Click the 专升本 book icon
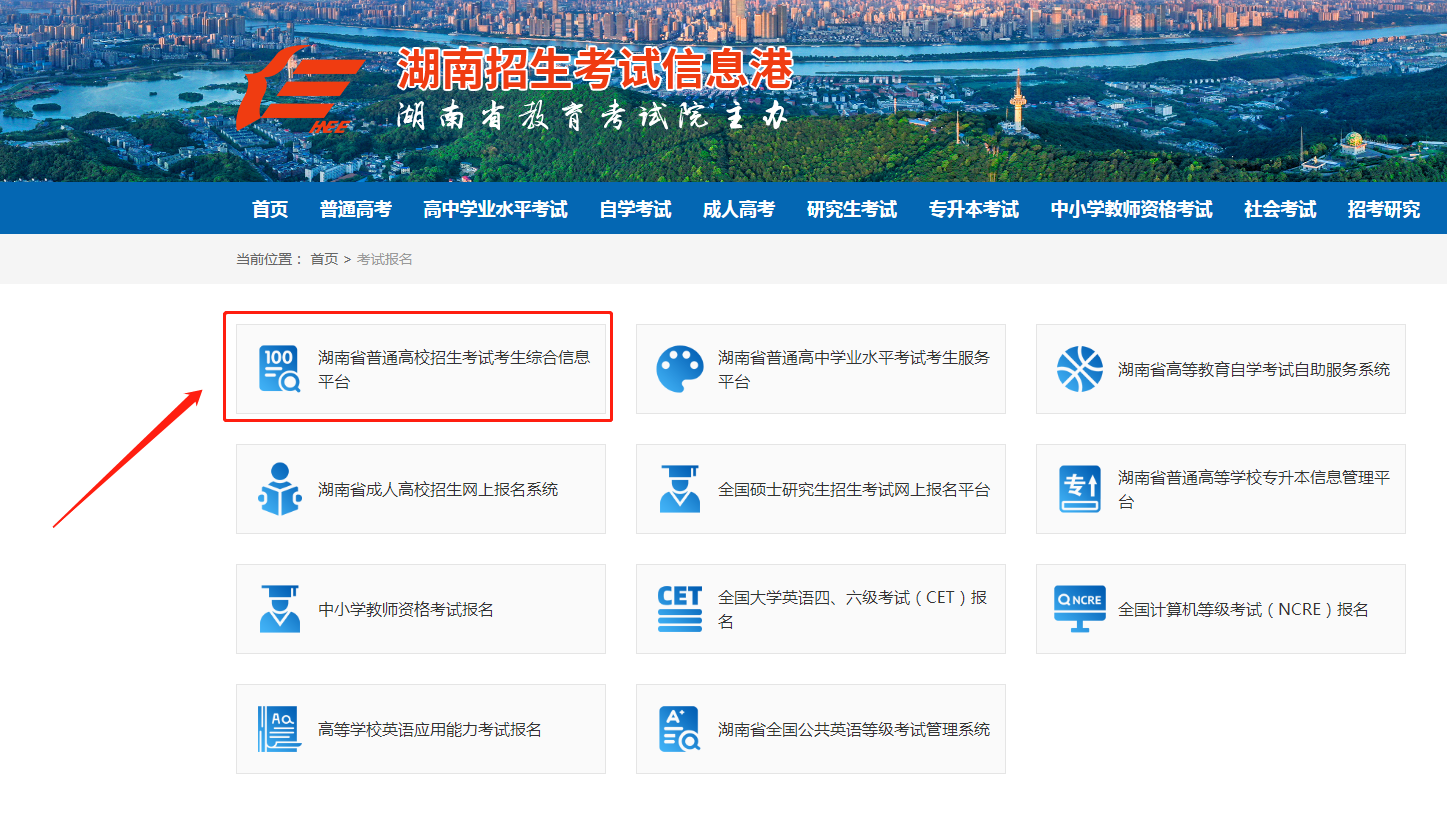The image size is (1447, 816). 1080,489
